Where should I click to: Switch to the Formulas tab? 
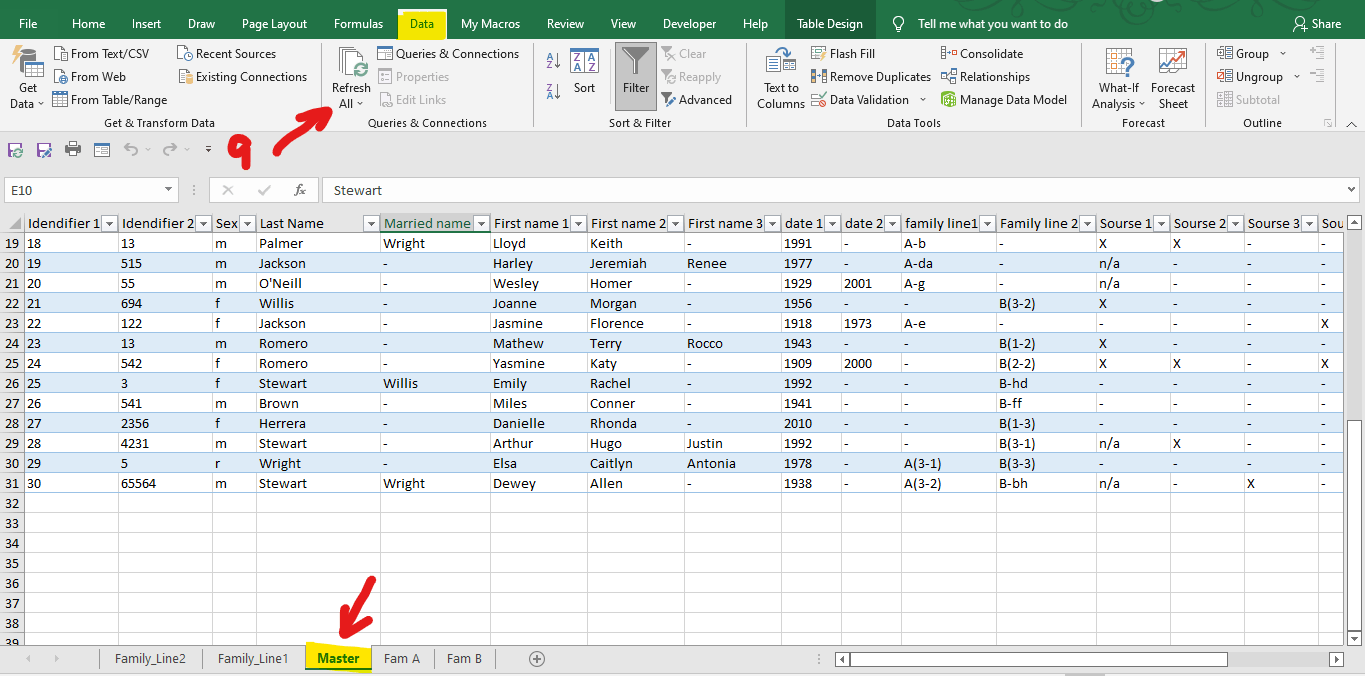(x=358, y=24)
